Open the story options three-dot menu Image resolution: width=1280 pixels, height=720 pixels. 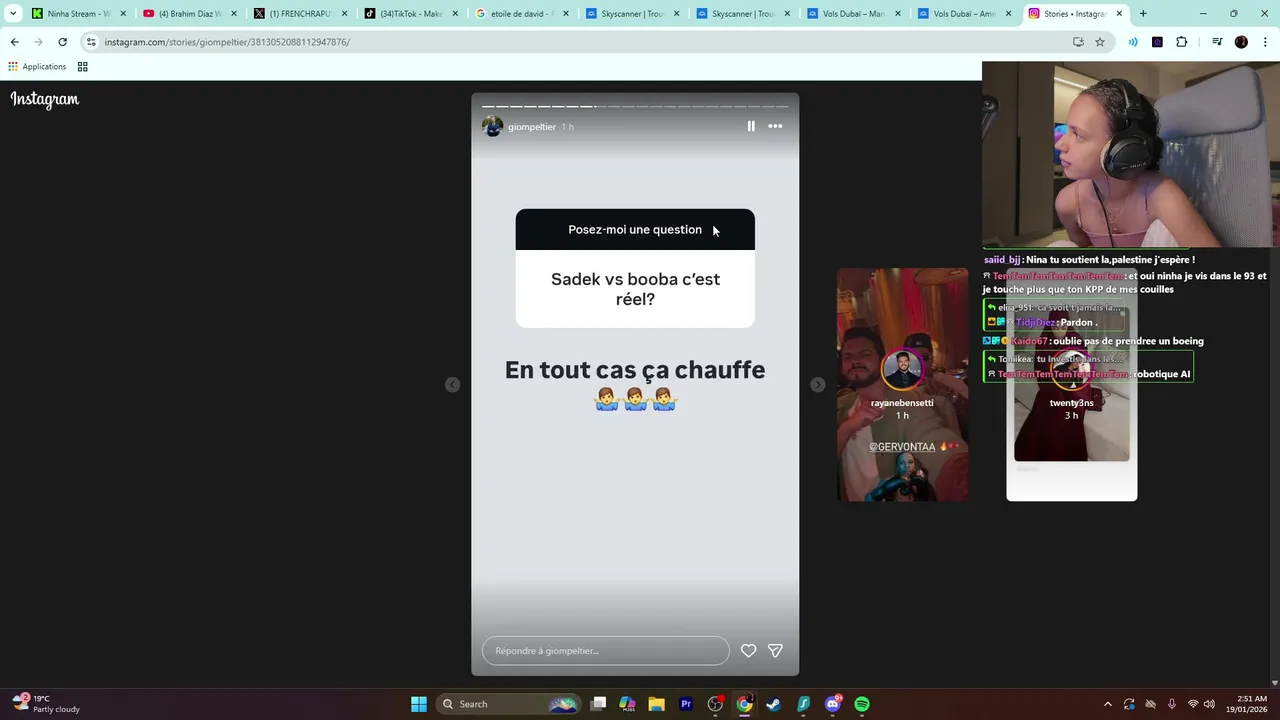[775, 126]
